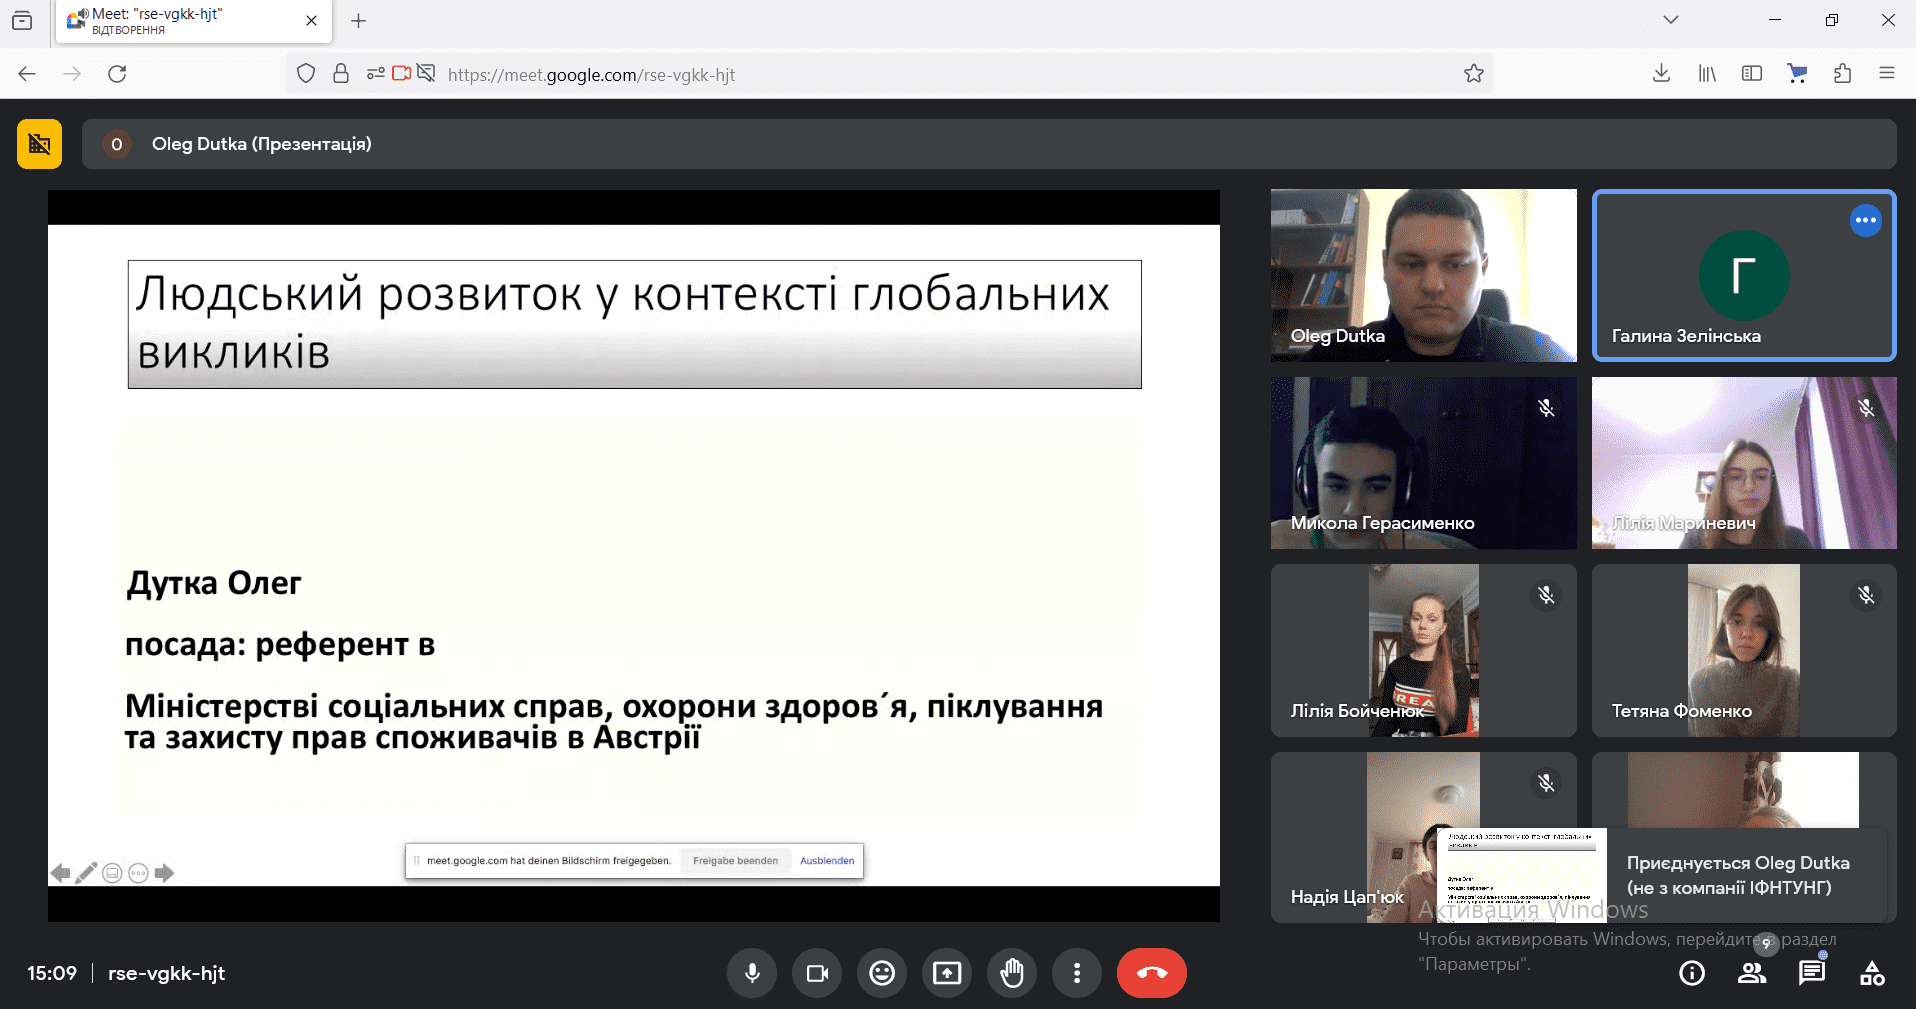Open options on Галина Зелінська's tile

[x=1865, y=220]
